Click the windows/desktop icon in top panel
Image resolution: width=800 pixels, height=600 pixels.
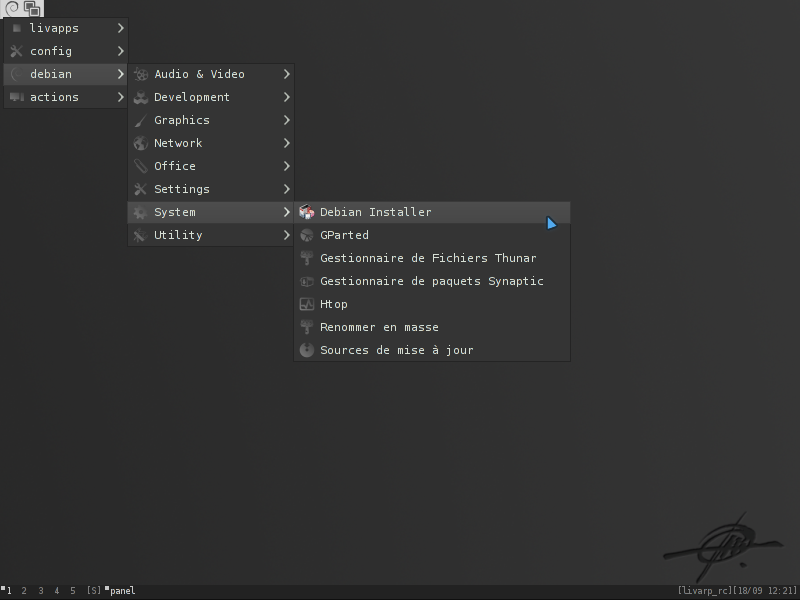click(32, 9)
